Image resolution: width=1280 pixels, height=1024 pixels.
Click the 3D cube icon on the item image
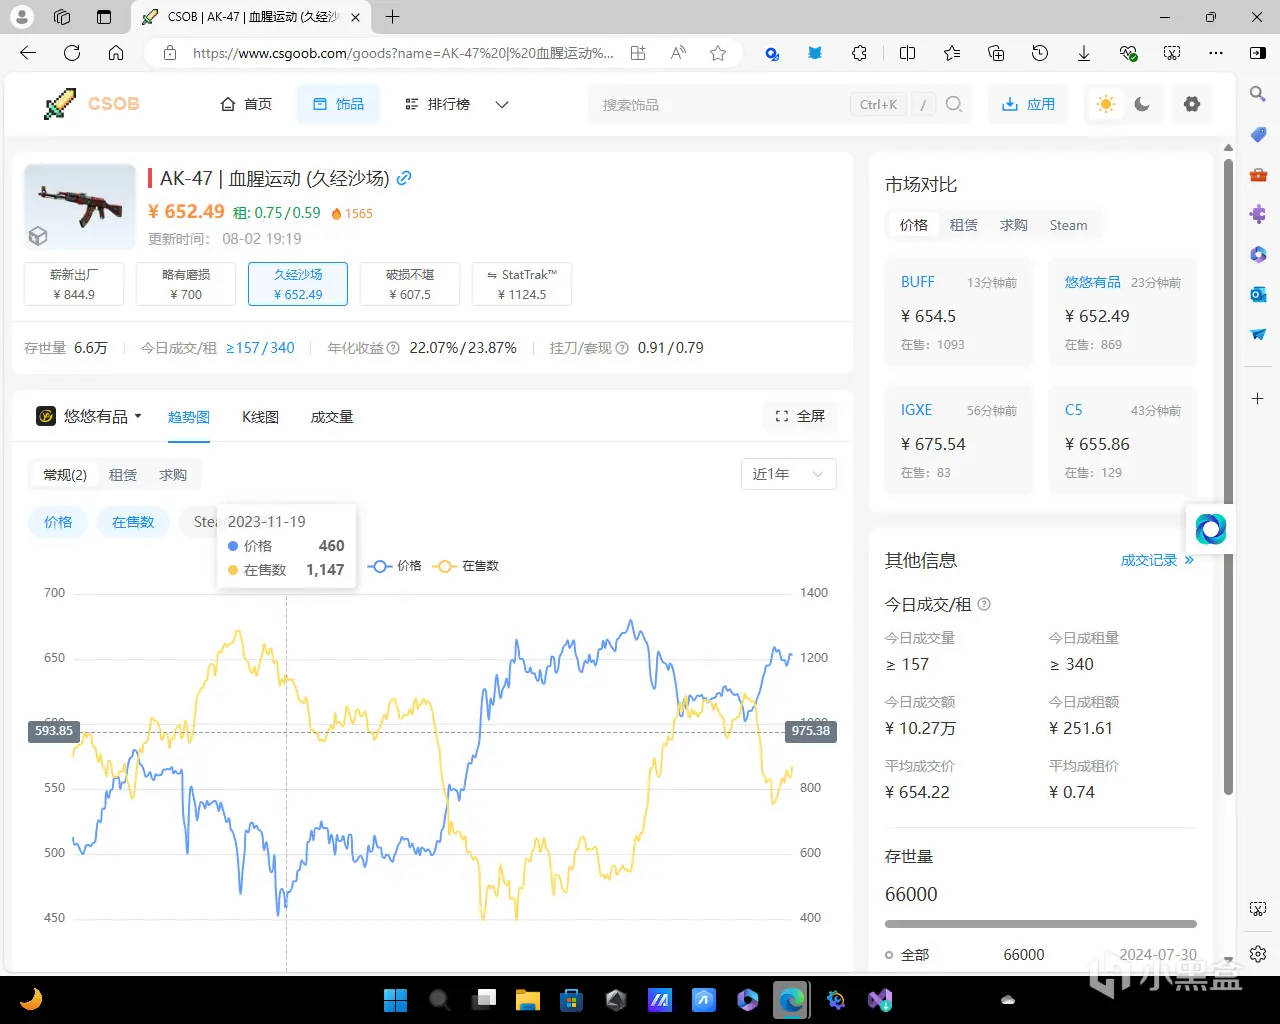[x=38, y=236]
